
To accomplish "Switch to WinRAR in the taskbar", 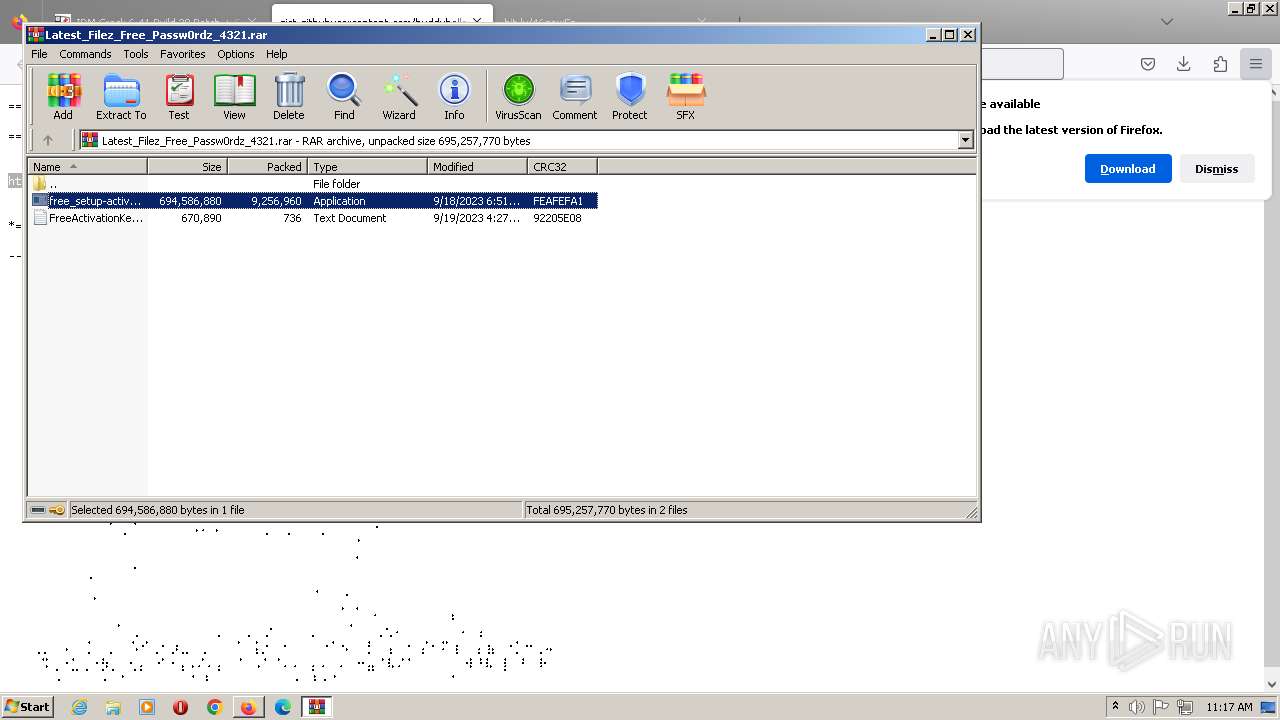I will [x=317, y=707].
